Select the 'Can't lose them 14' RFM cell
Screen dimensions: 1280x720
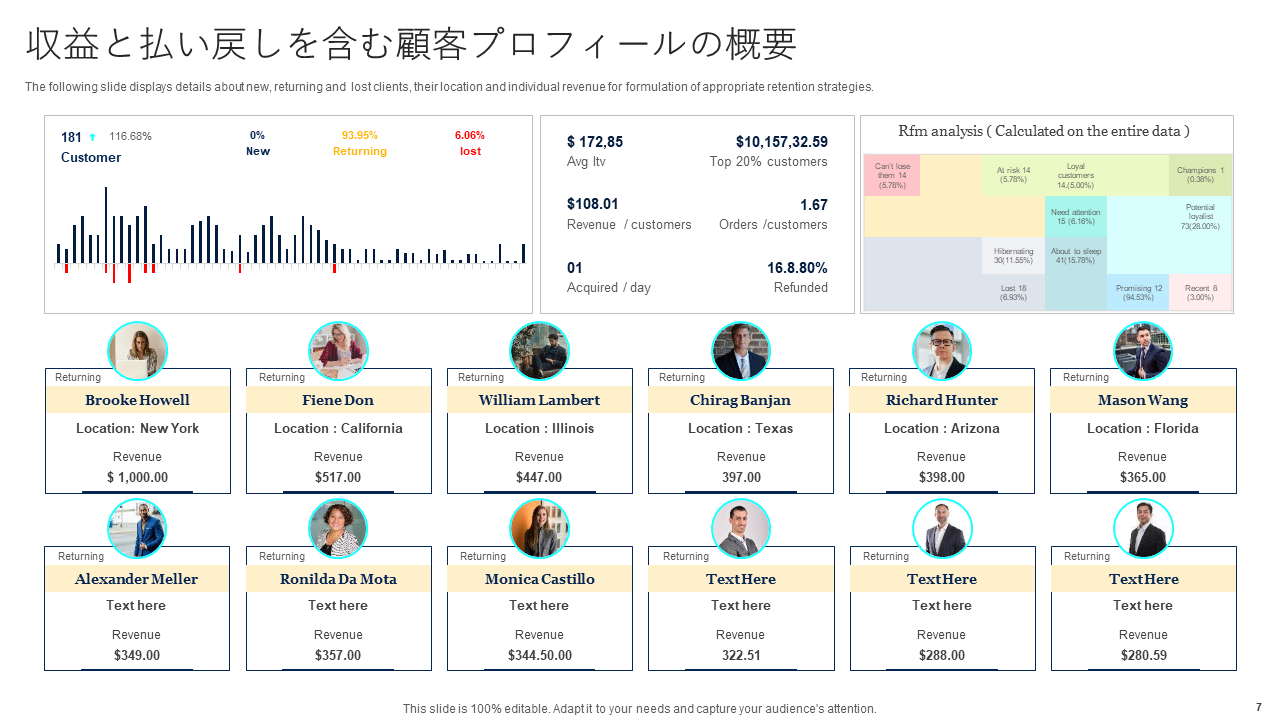pos(892,175)
